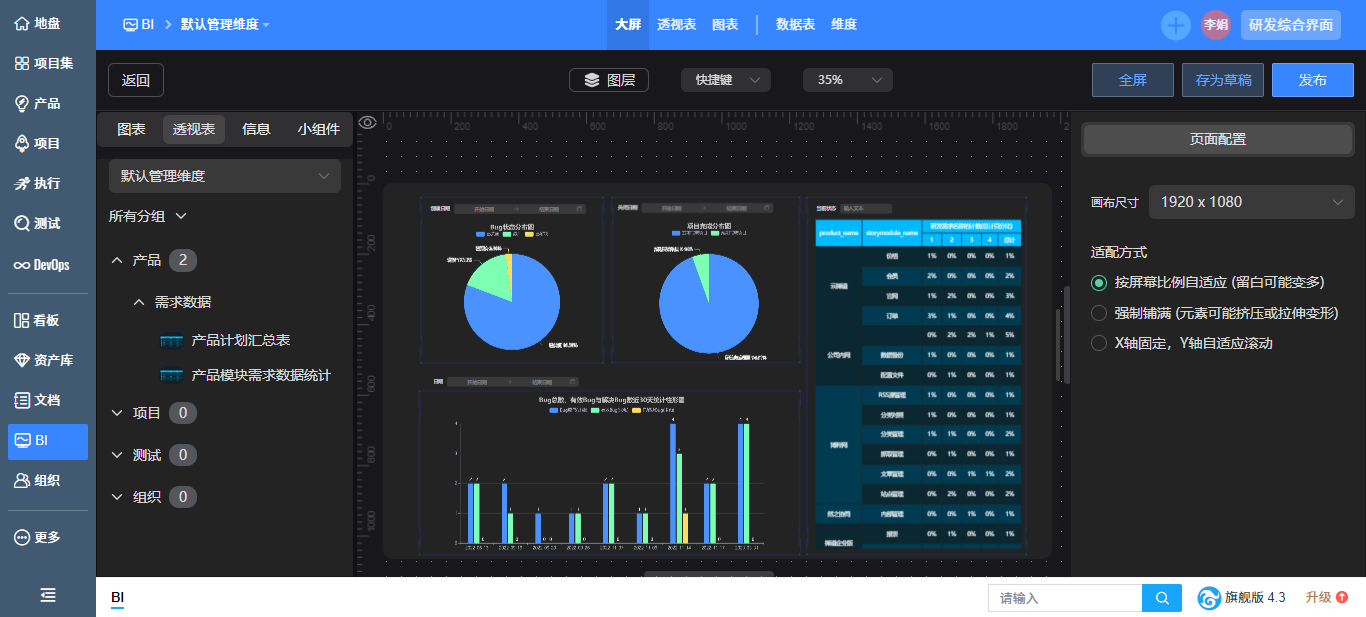Open the 文档 documents section
Image resolution: width=1366 pixels, height=617 pixels.
tap(38, 400)
